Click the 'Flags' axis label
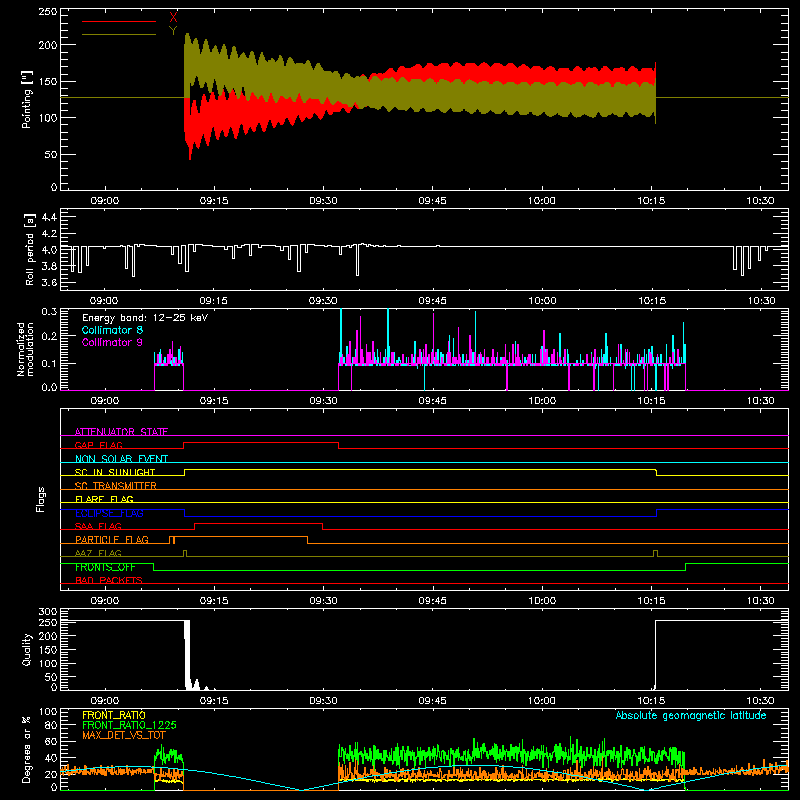 click(40, 499)
